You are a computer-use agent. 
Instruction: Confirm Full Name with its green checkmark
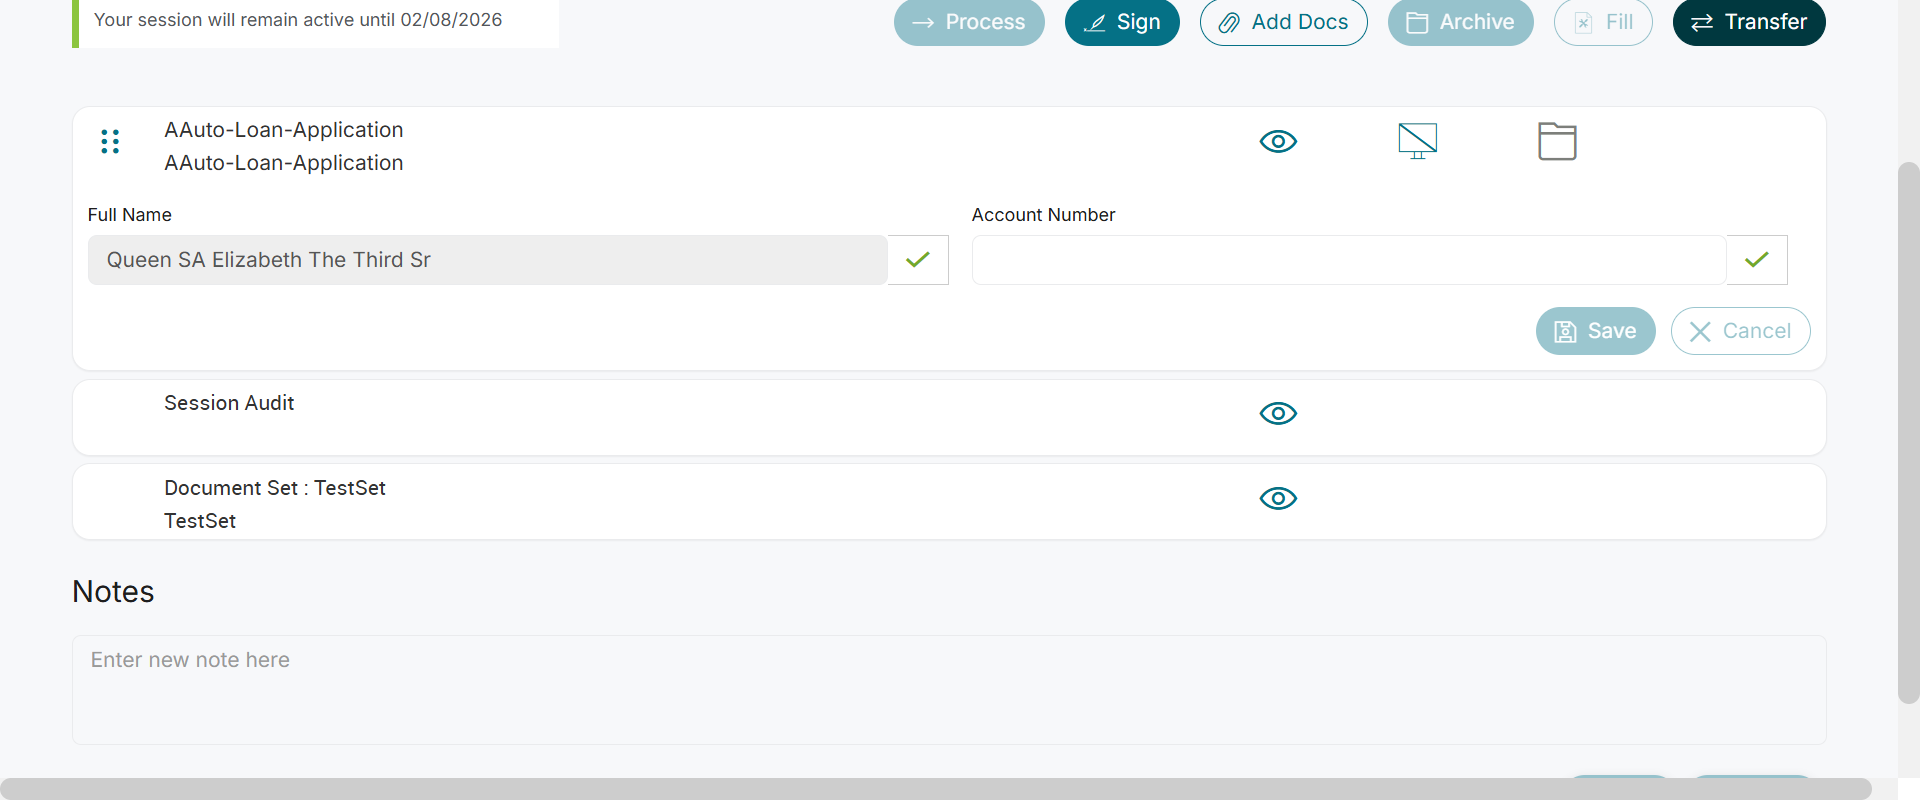coord(918,260)
